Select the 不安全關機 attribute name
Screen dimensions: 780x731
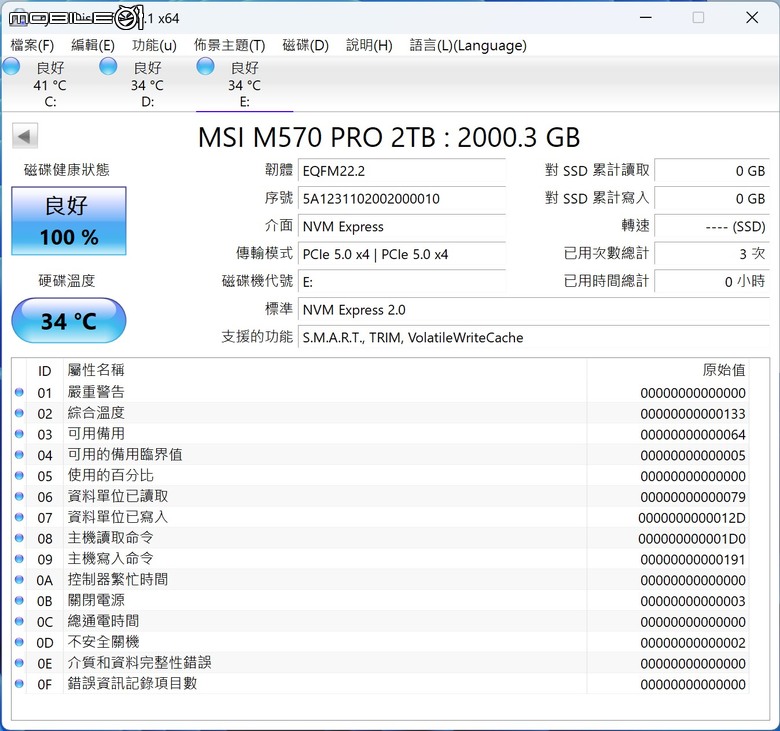click(x=103, y=642)
